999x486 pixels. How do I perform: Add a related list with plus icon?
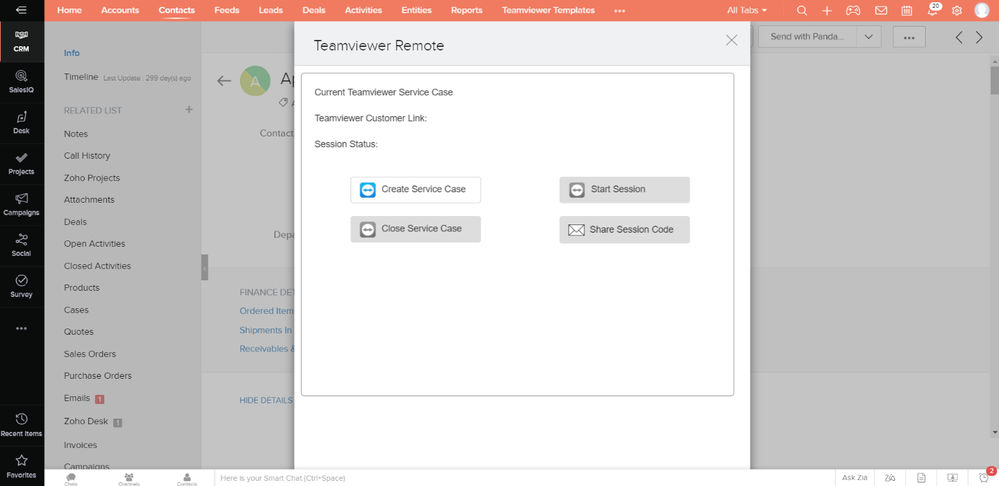[x=189, y=110]
